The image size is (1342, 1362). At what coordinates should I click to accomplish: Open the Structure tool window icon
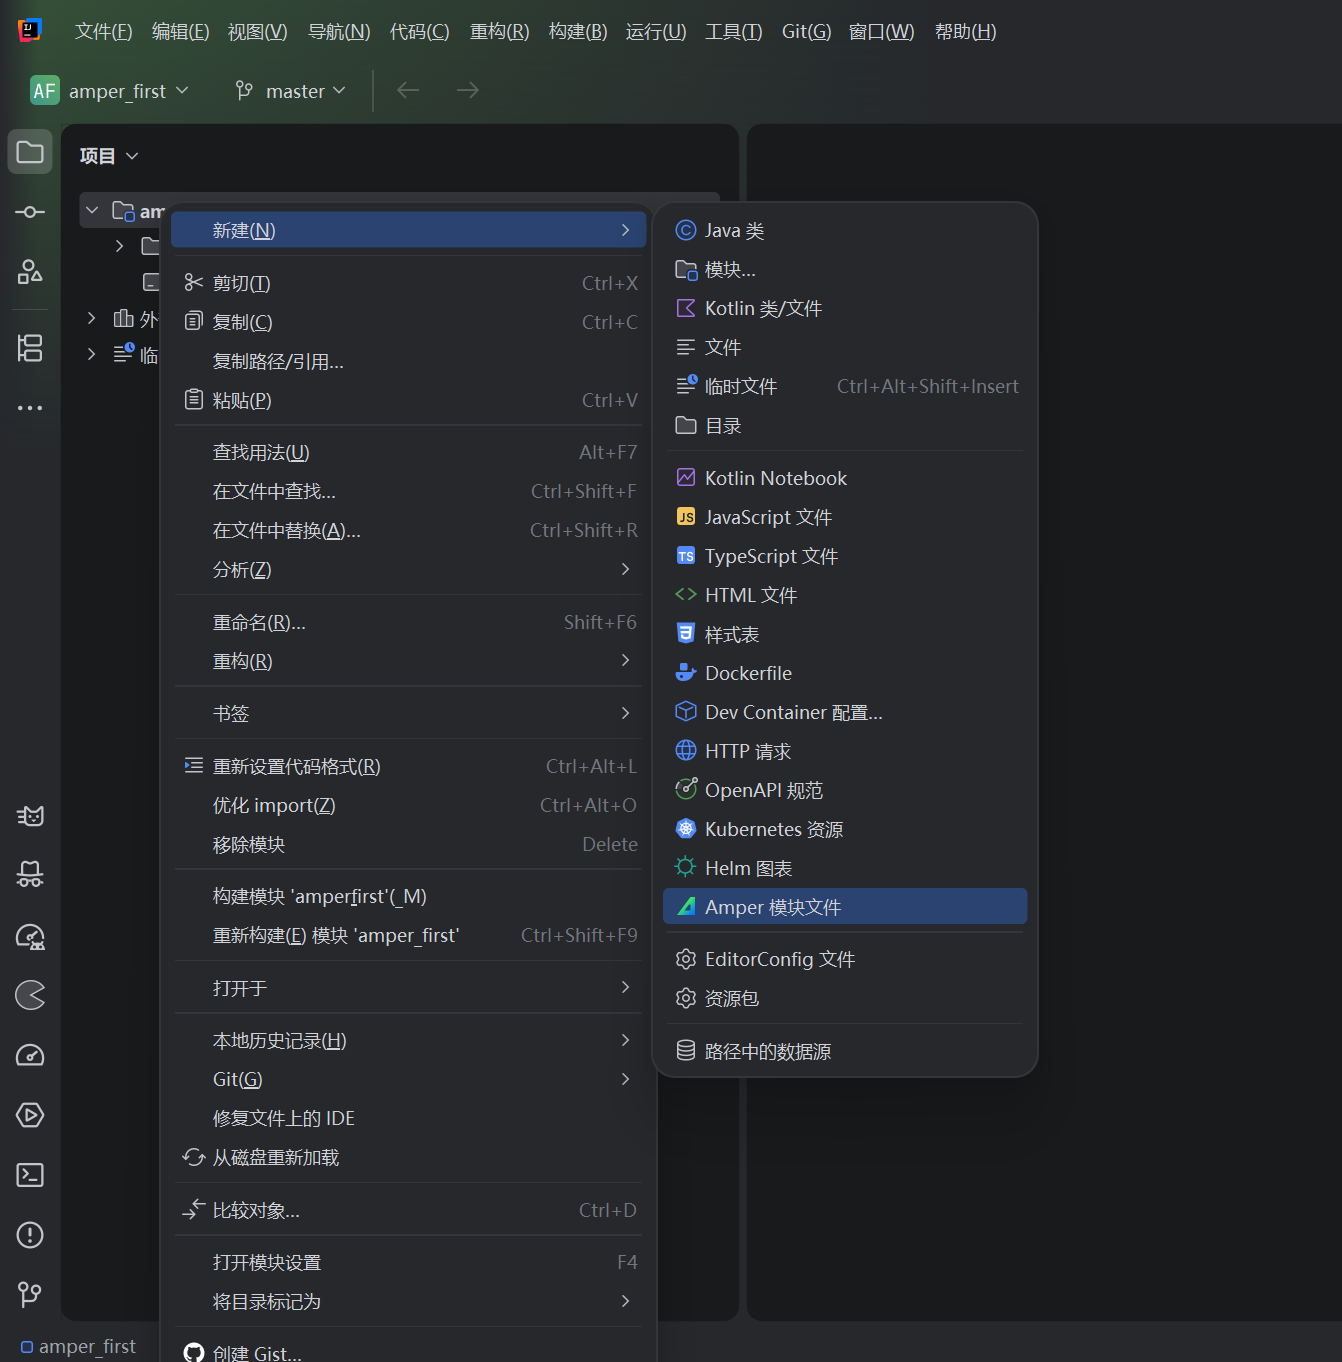click(30, 348)
